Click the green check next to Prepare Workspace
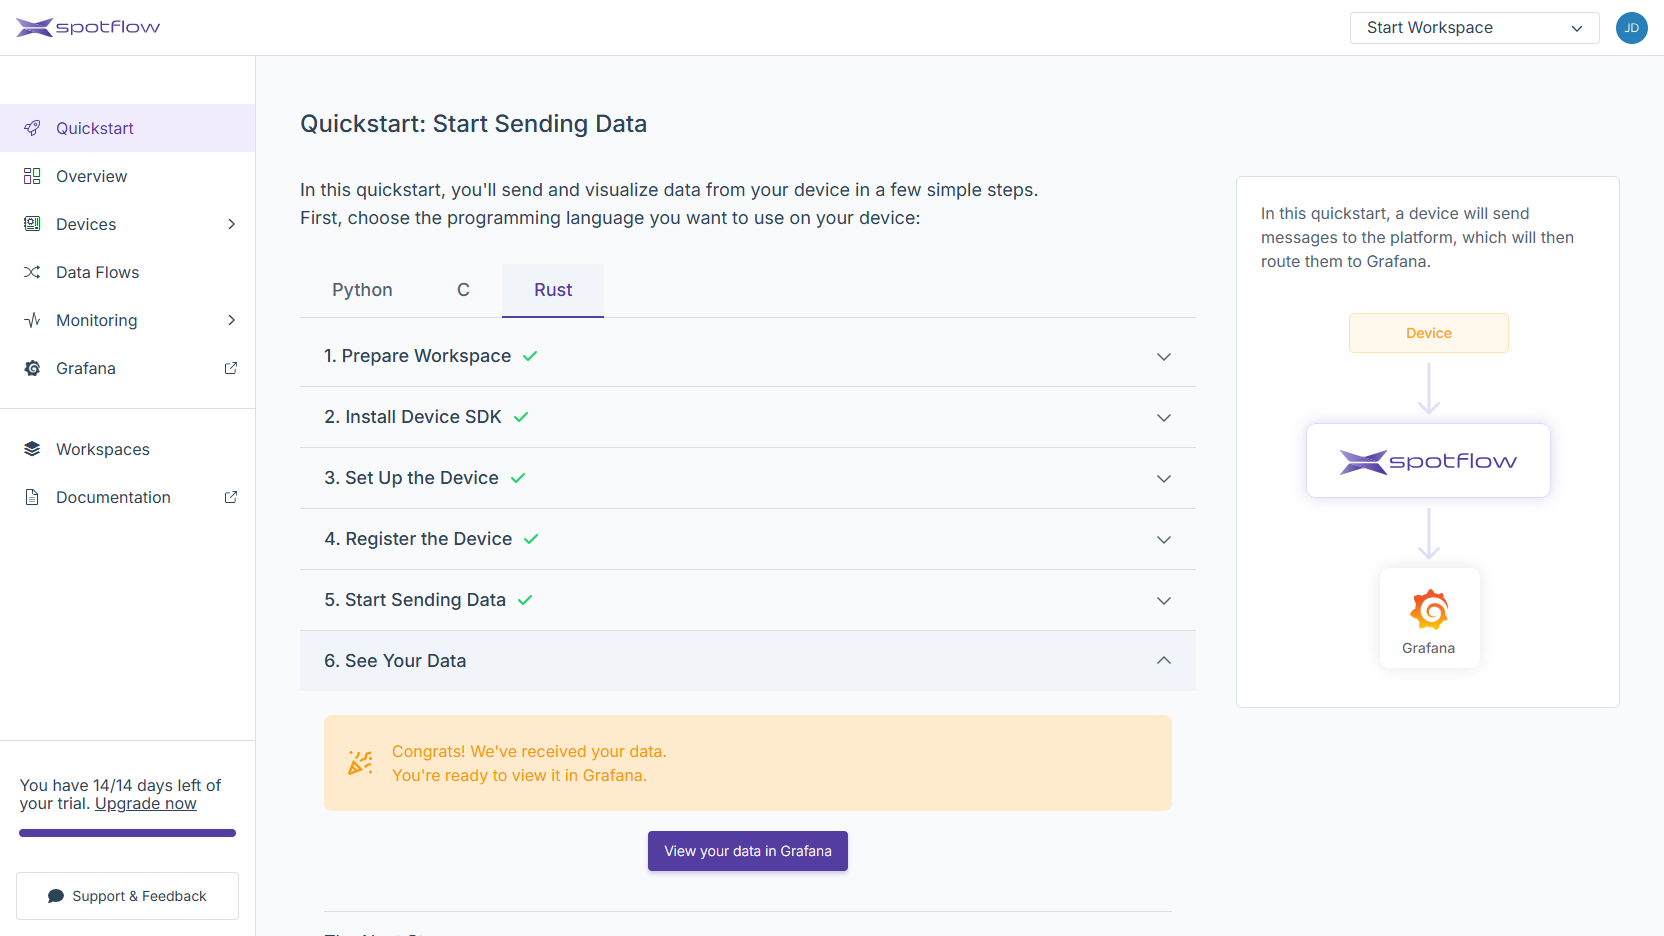 coord(530,356)
